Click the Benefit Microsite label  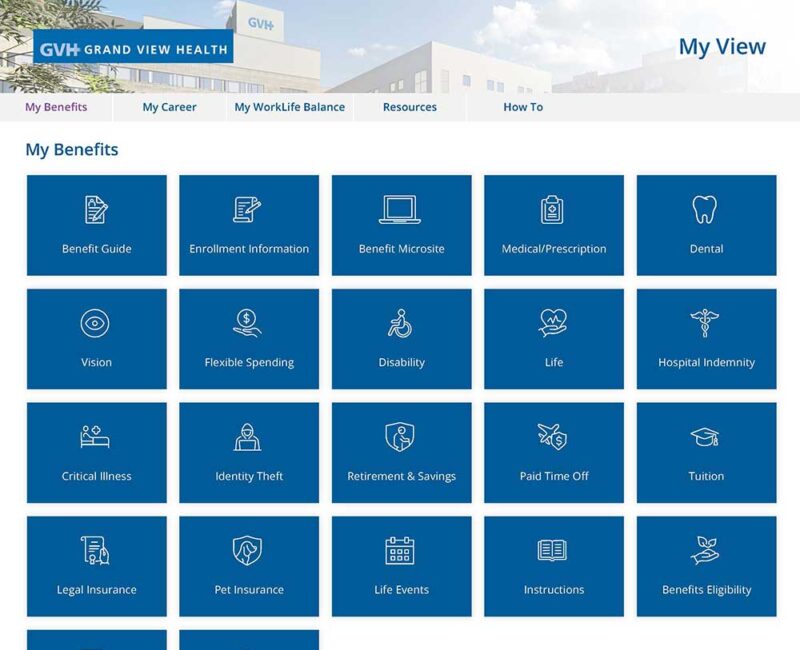(402, 249)
